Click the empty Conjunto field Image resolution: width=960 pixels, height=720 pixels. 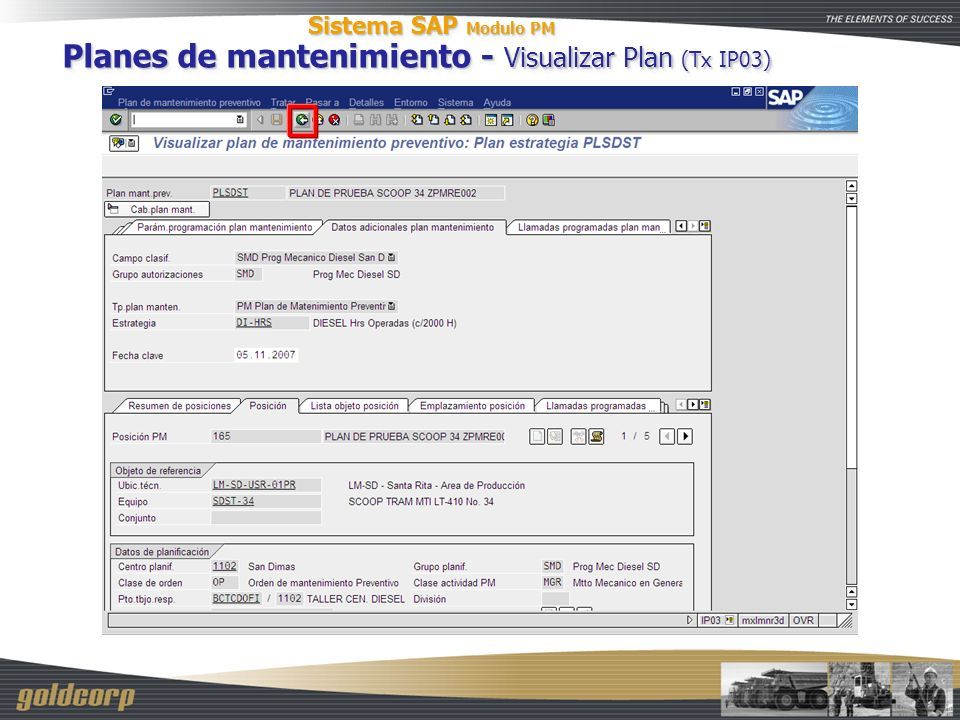tap(266, 518)
